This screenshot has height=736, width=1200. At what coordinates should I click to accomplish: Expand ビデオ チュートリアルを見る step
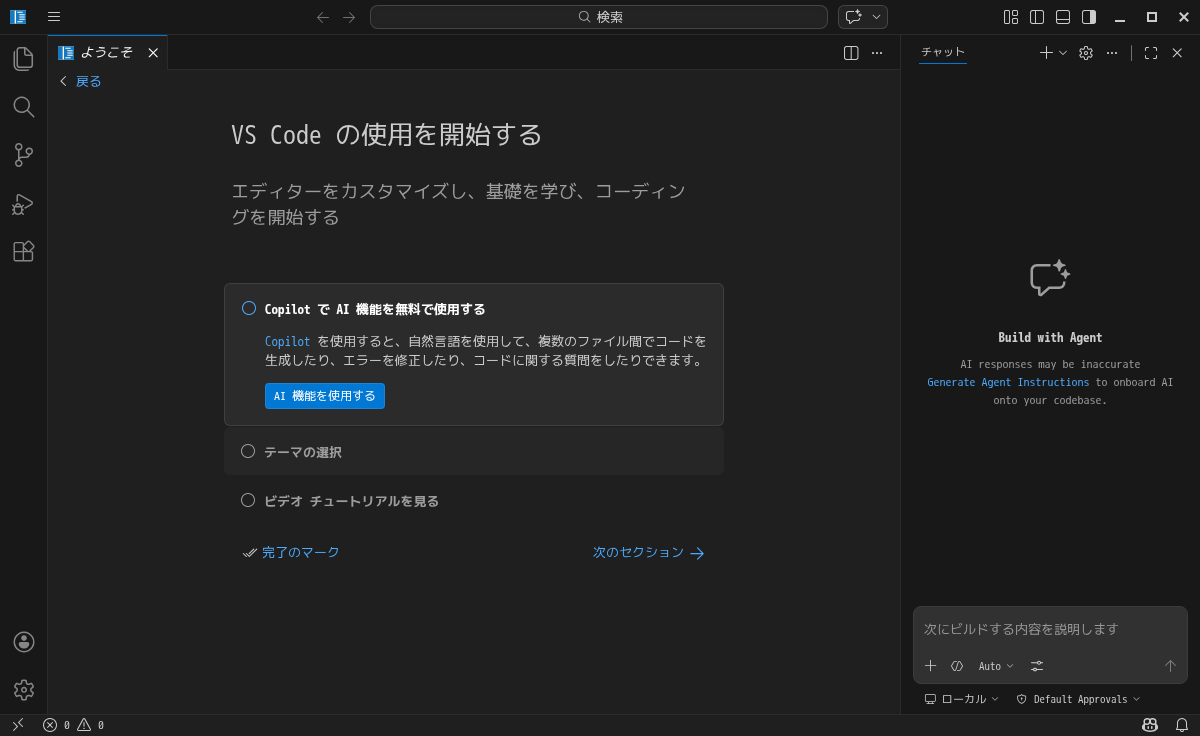[474, 501]
